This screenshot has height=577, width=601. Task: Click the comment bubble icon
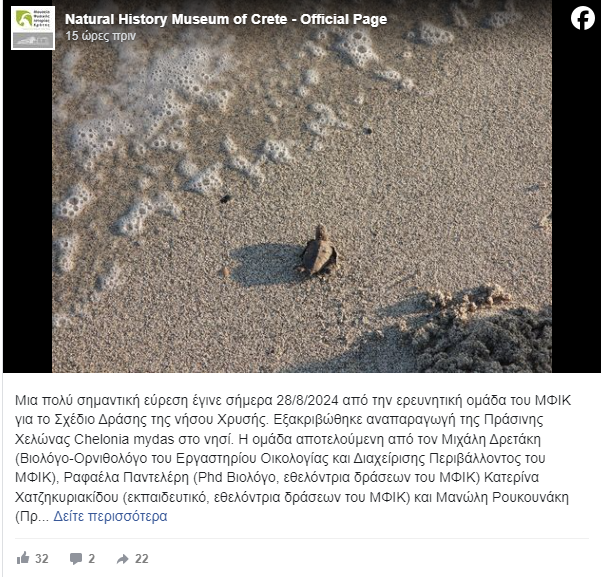[76, 559]
